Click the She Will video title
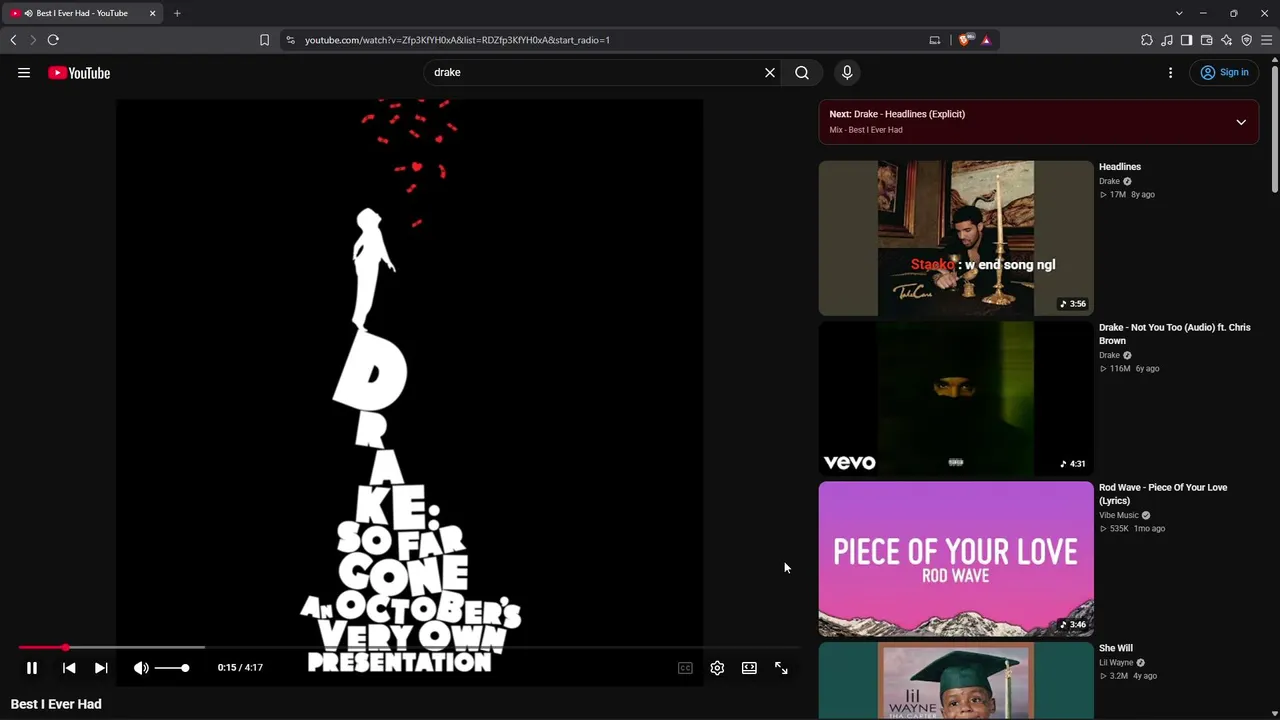 coord(1116,648)
